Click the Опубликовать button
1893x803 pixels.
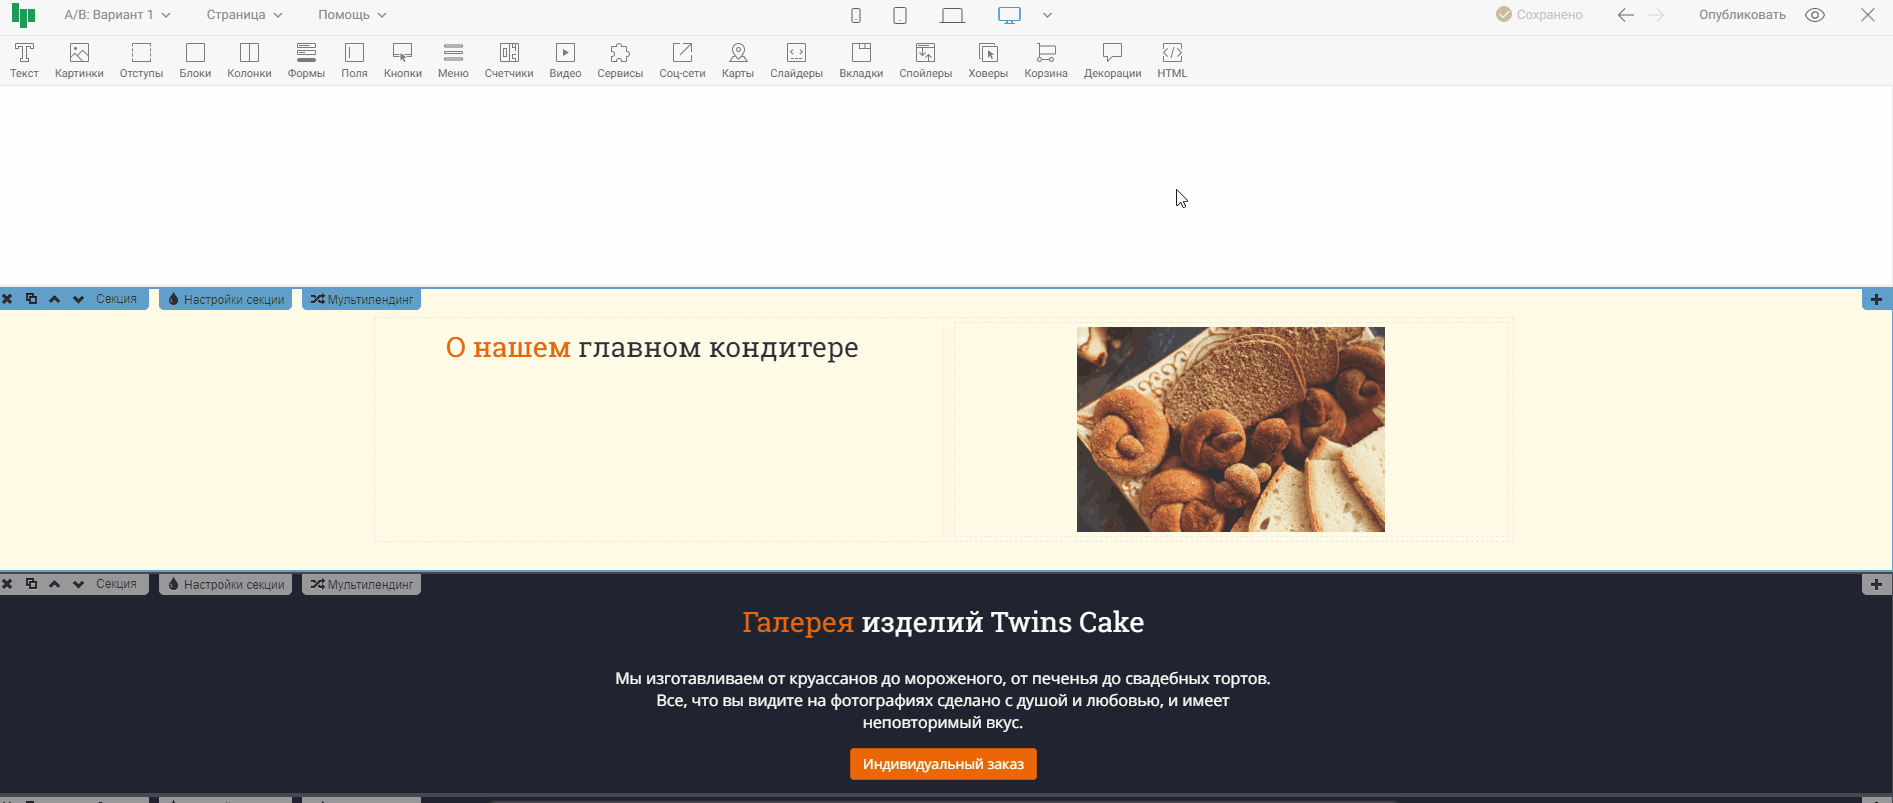click(x=1742, y=15)
